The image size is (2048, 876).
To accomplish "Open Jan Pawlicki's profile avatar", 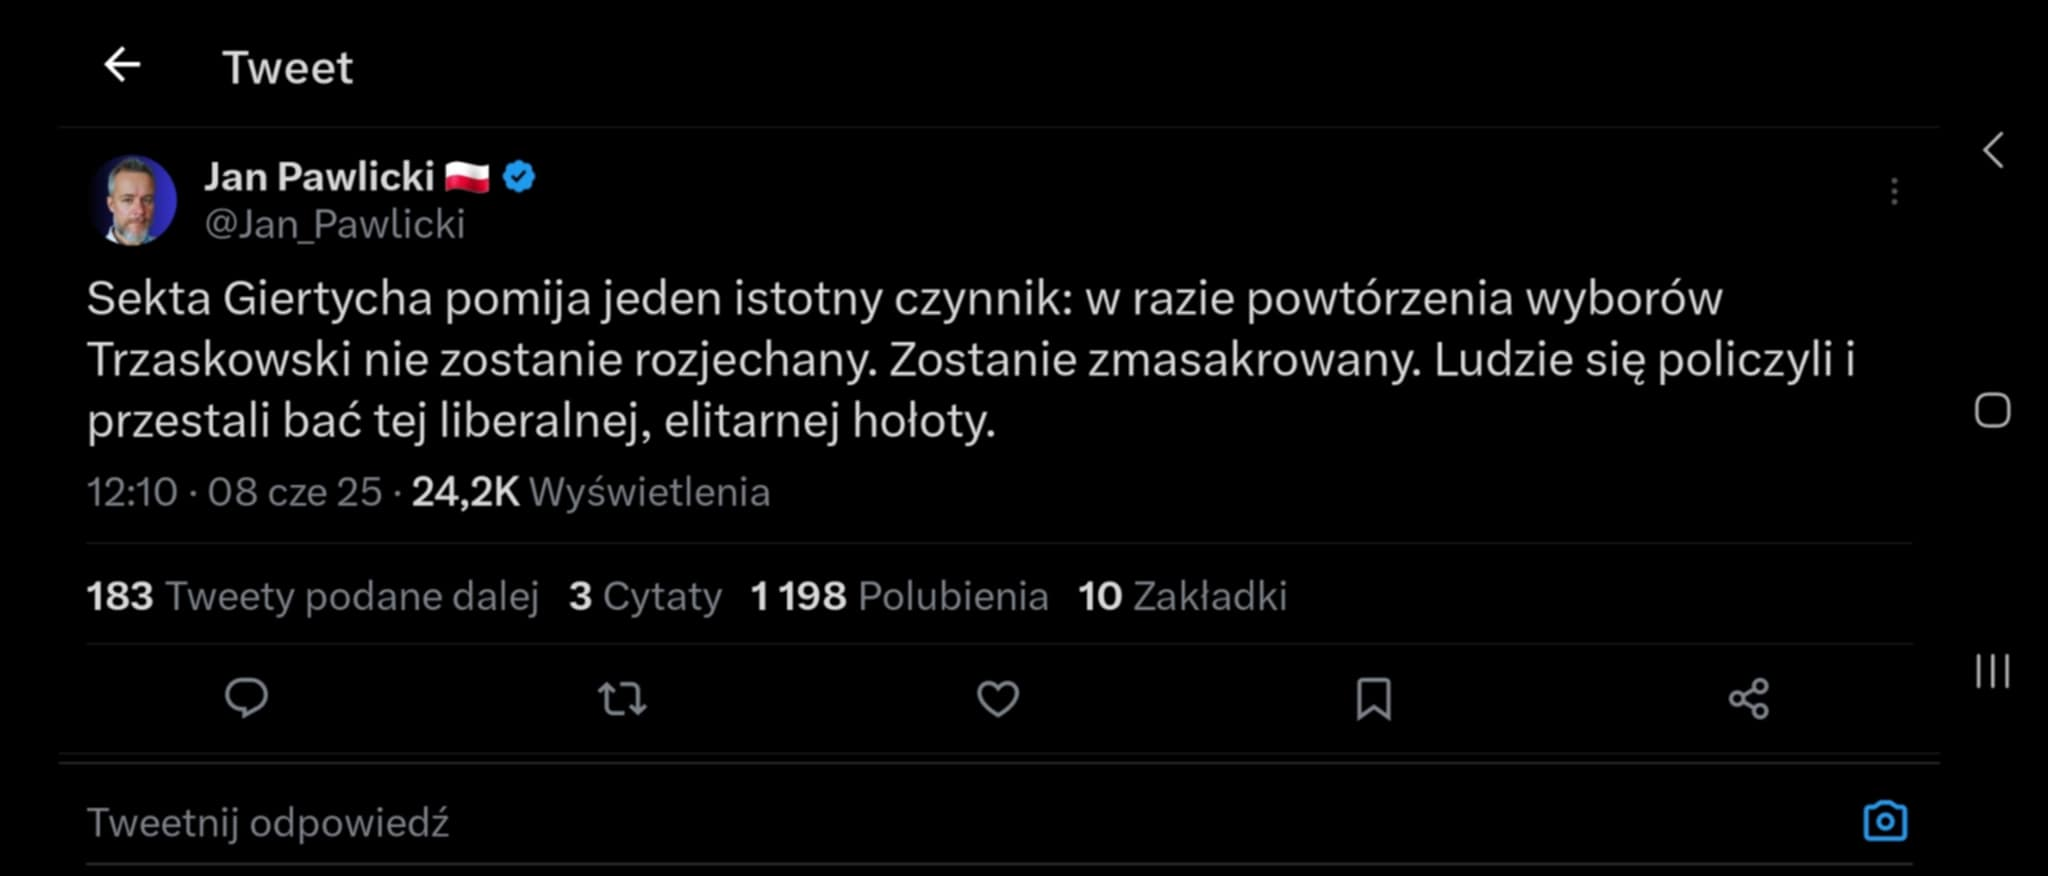I will tap(134, 200).
